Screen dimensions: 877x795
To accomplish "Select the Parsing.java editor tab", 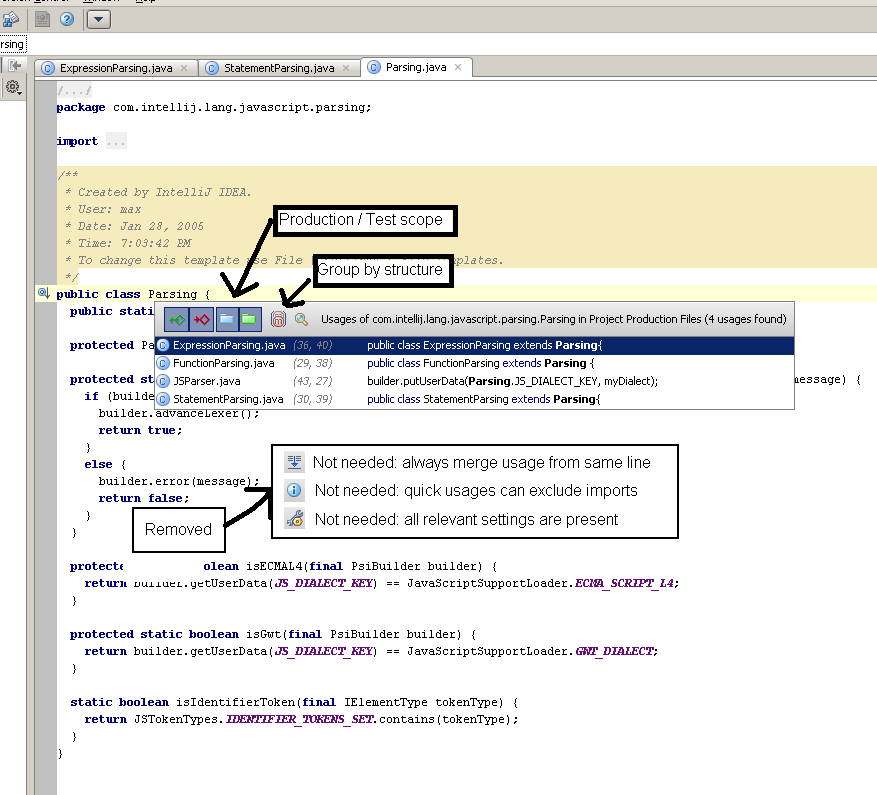I will (416, 67).
